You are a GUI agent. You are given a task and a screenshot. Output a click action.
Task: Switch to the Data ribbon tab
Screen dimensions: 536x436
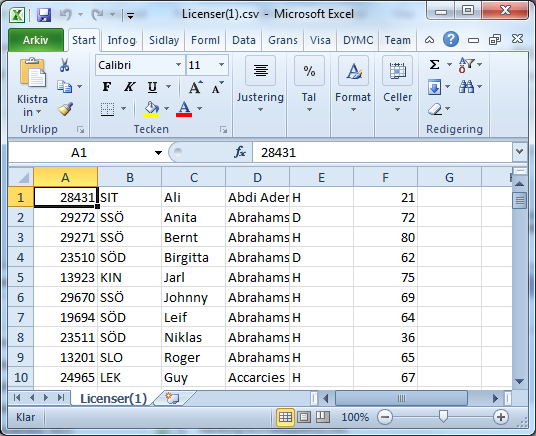(244, 40)
